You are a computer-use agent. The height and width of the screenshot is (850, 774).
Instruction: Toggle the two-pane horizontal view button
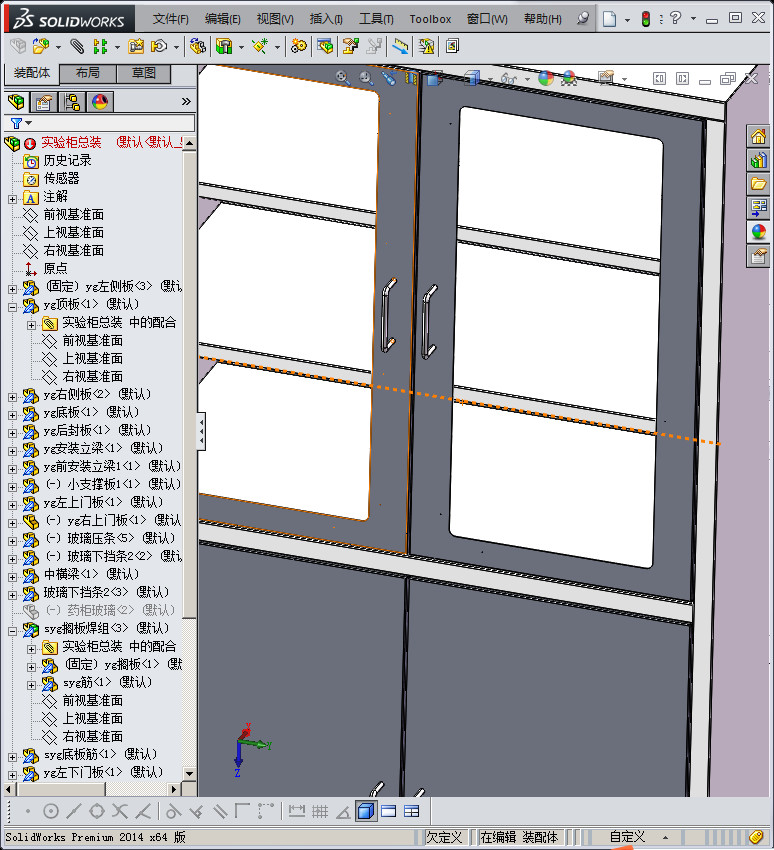tap(389, 811)
